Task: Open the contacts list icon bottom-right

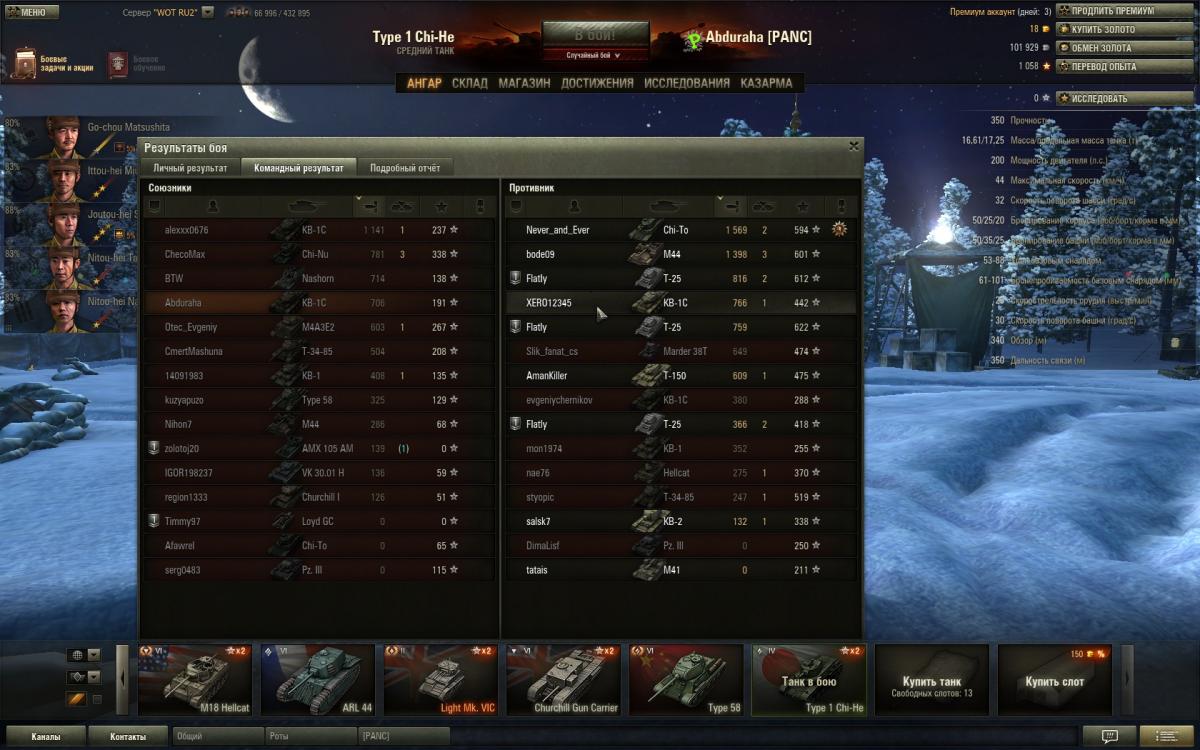Action: point(1166,737)
